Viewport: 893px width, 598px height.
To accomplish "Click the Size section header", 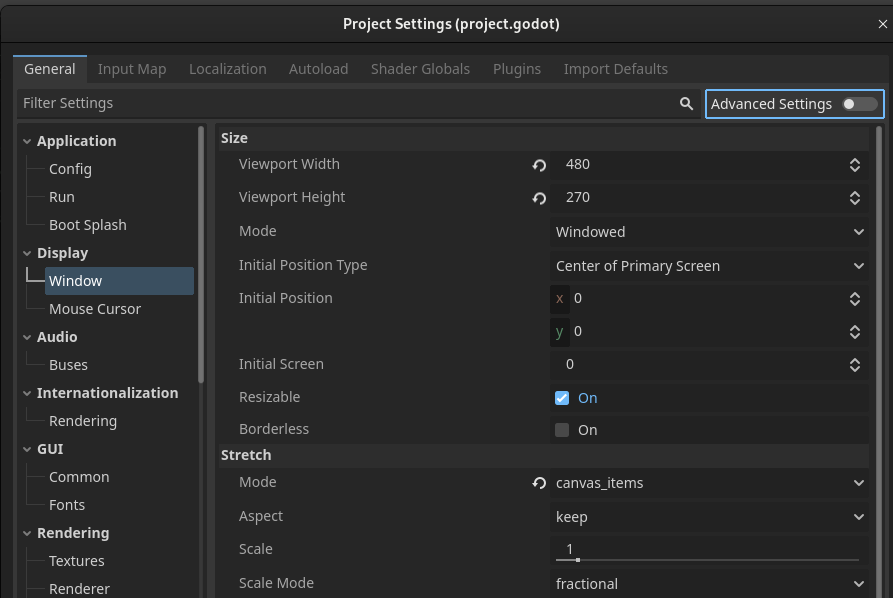I will (544, 138).
